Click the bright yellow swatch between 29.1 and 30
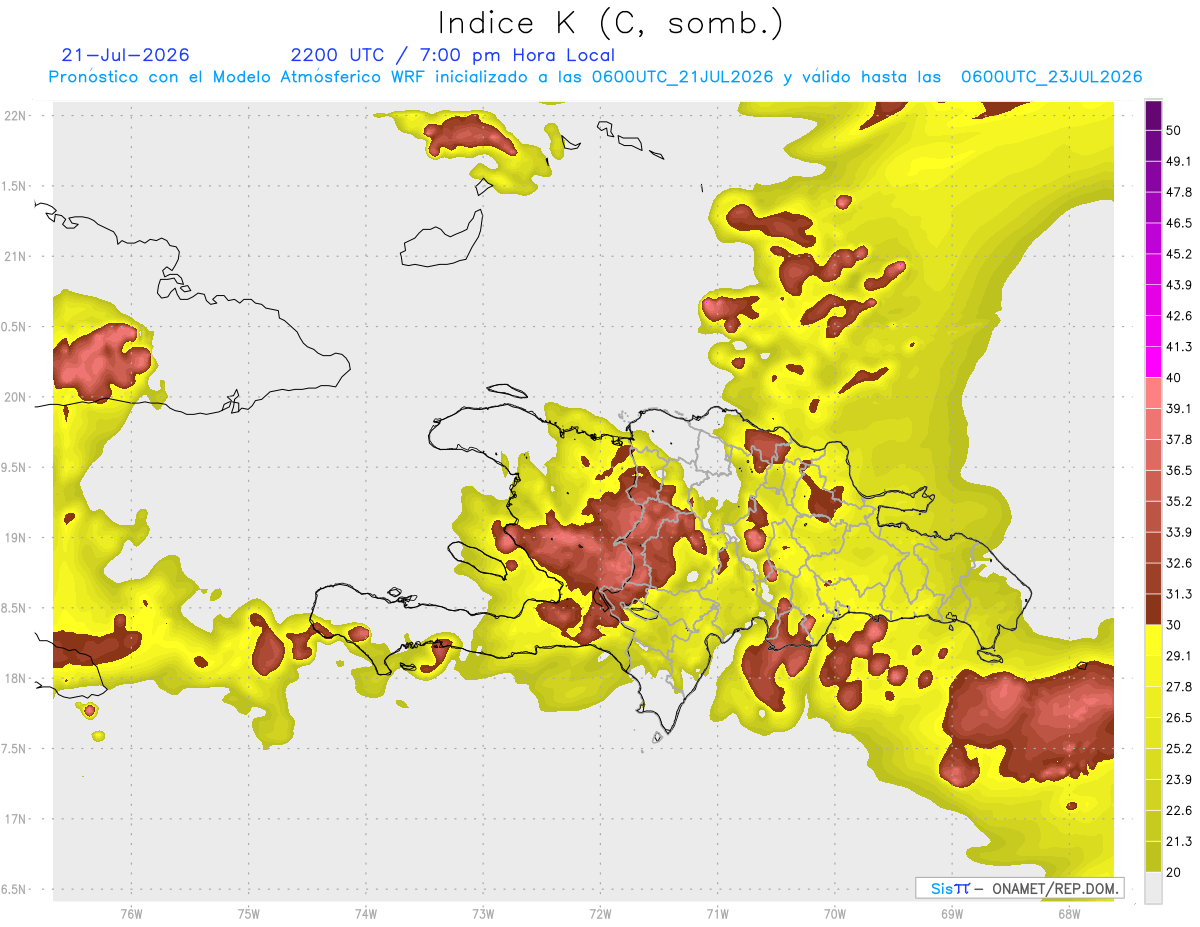The width and height of the screenshot is (1200, 927). click(x=1154, y=640)
